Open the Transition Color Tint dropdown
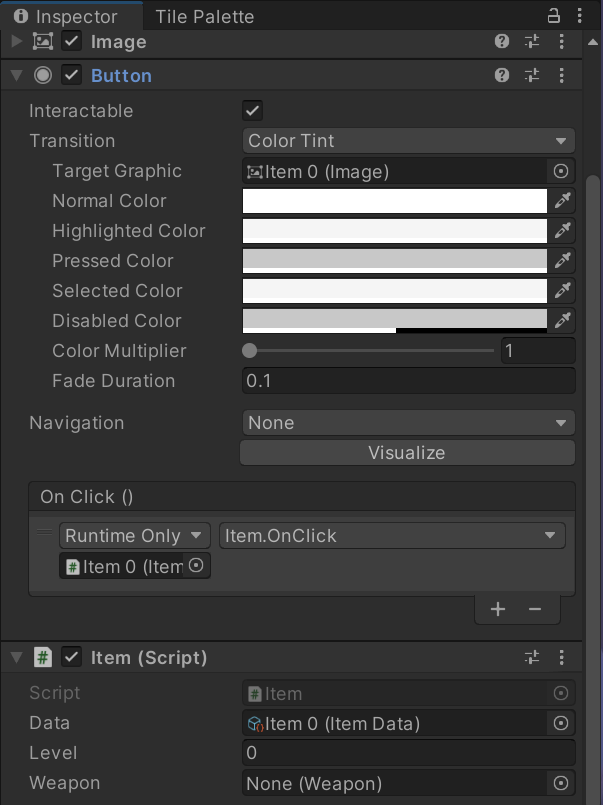Image resolution: width=603 pixels, height=805 pixels. [x=409, y=141]
